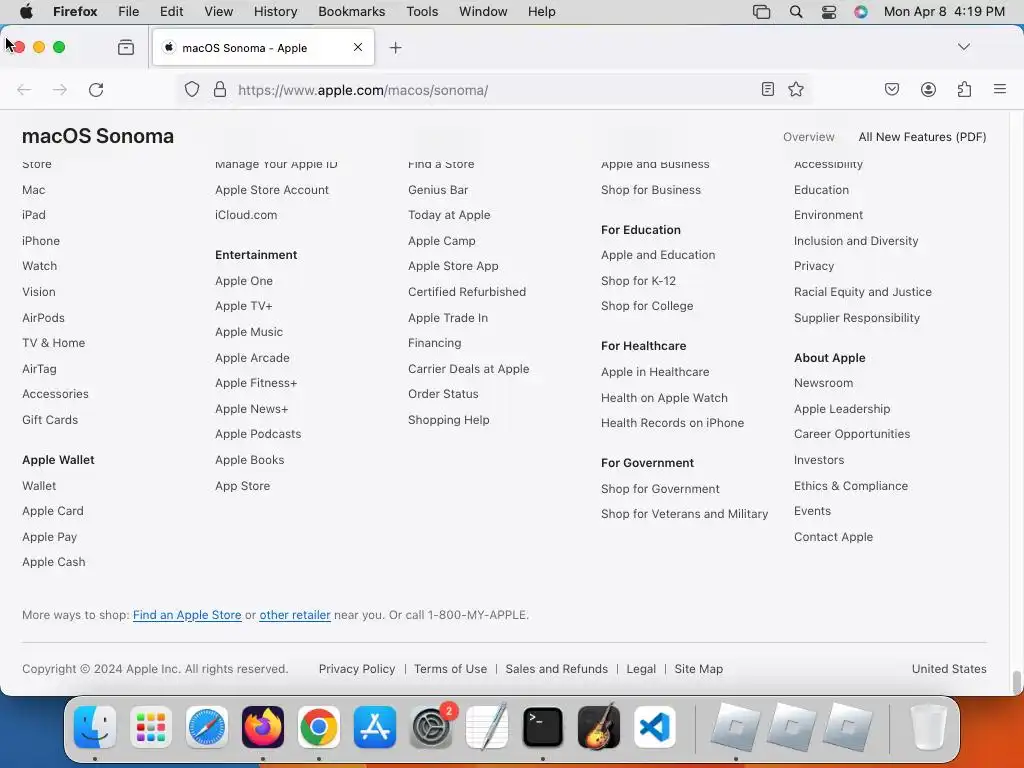Viewport: 1024px width, 768px height.
Task: Click the site security padlock icon
Action: (220, 89)
